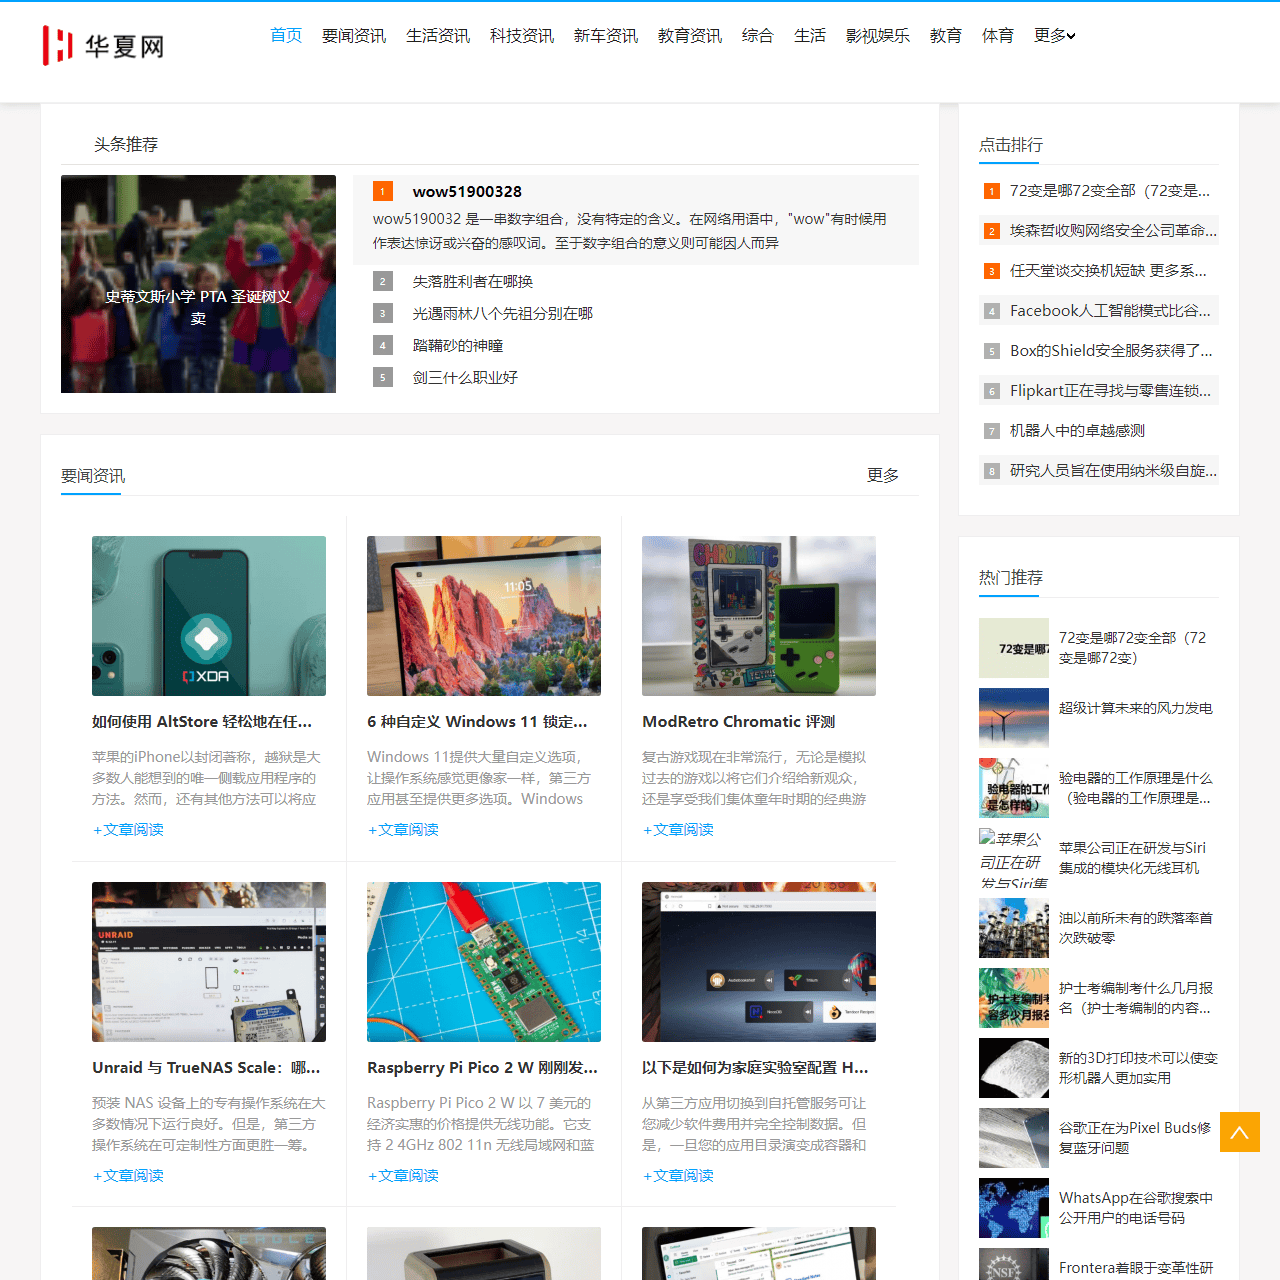Open the Facebook人工智能 ranking entry
1280x1280 pixels.
[x=1109, y=311]
